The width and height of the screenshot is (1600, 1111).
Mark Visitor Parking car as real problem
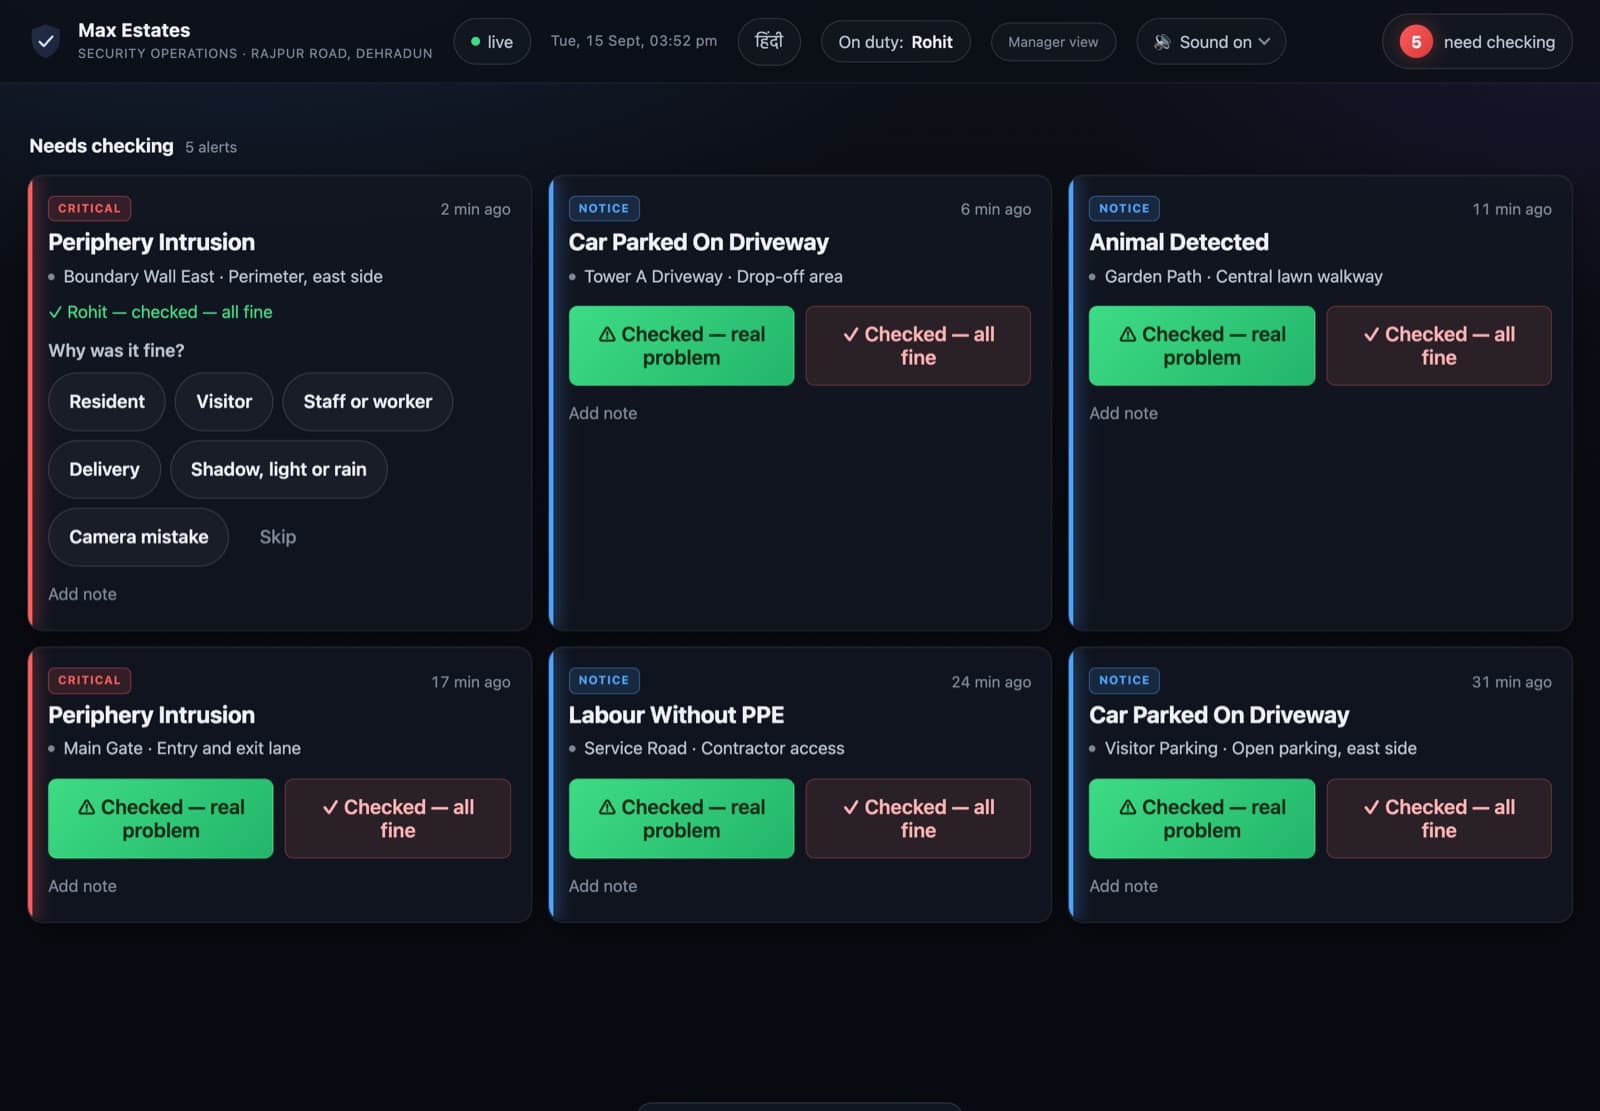coord(1202,819)
